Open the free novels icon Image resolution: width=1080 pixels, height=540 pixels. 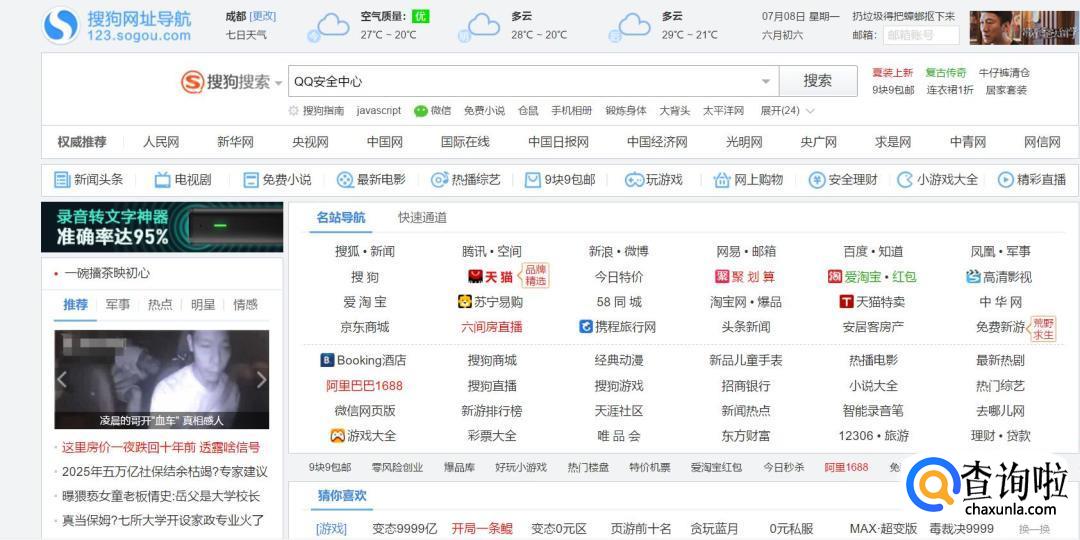pyautogui.click(x=251, y=180)
